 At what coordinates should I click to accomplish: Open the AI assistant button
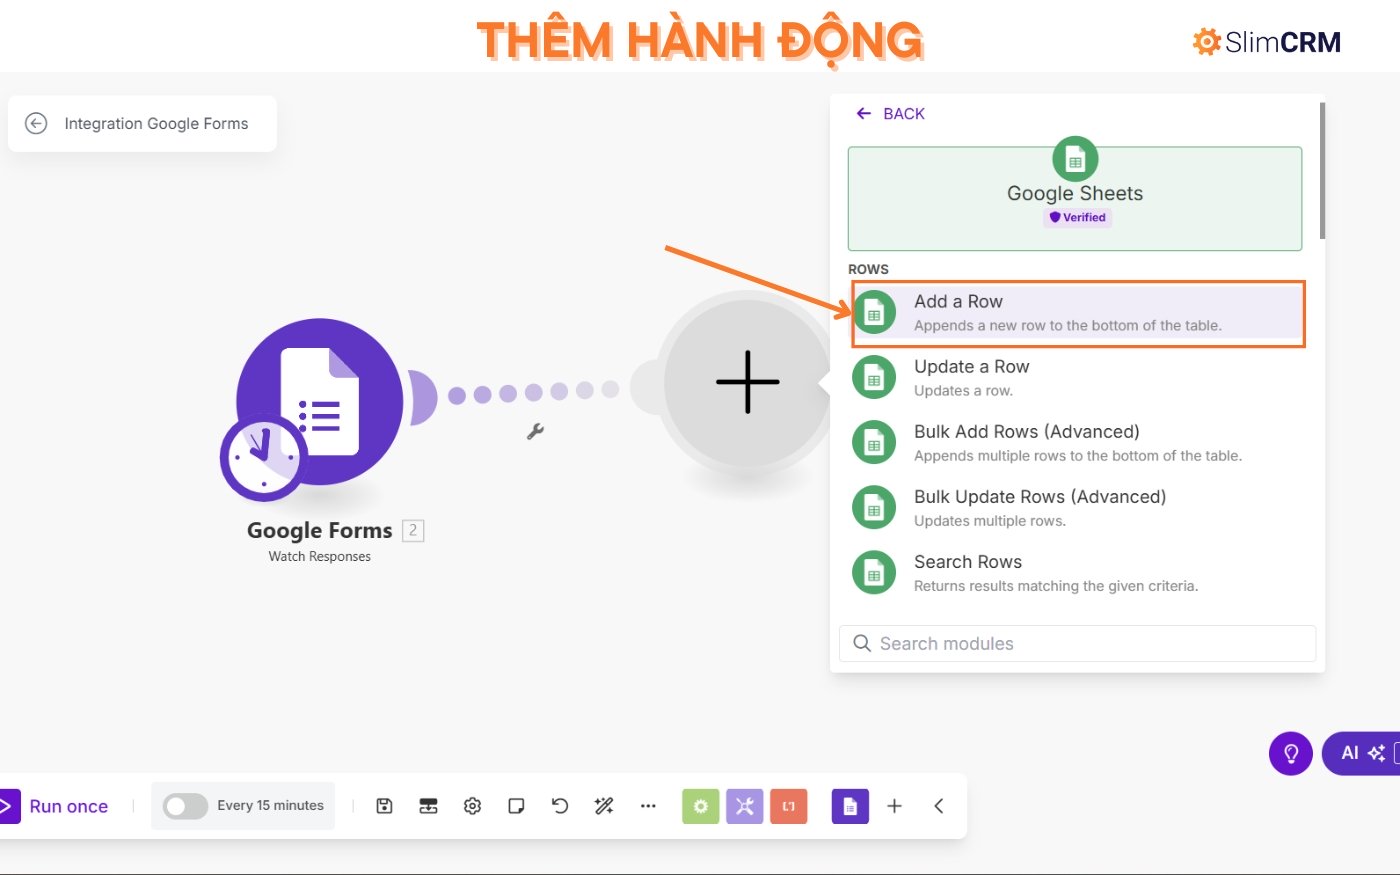click(1362, 753)
